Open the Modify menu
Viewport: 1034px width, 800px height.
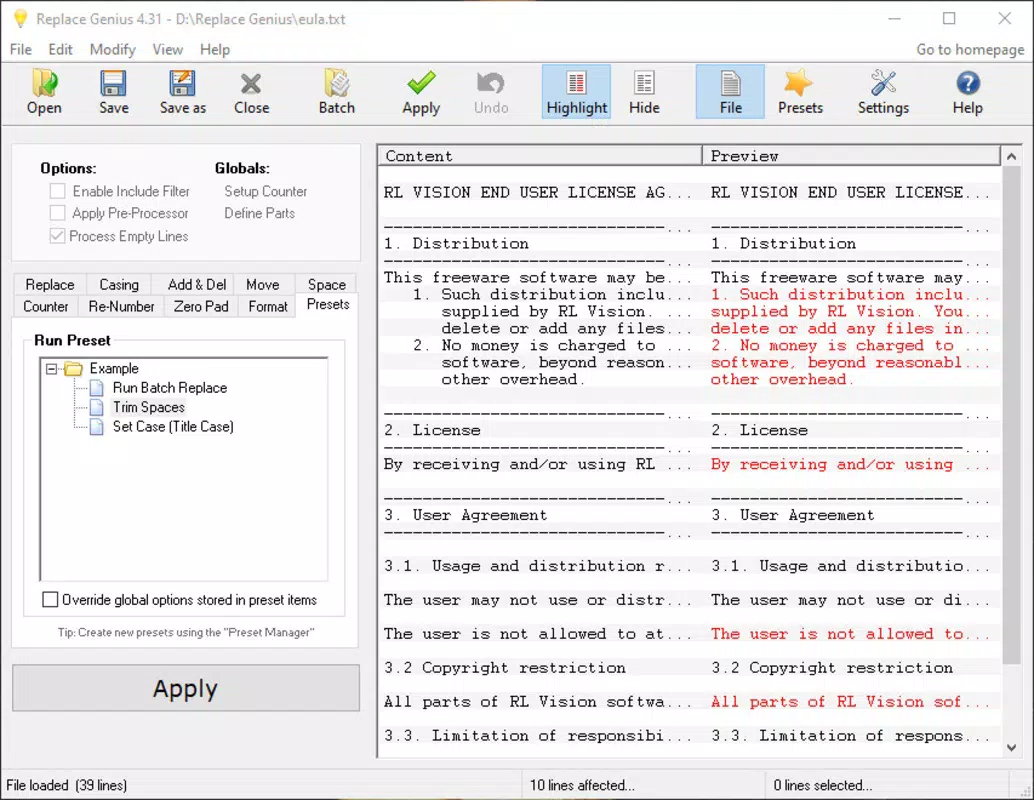point(113,49)
